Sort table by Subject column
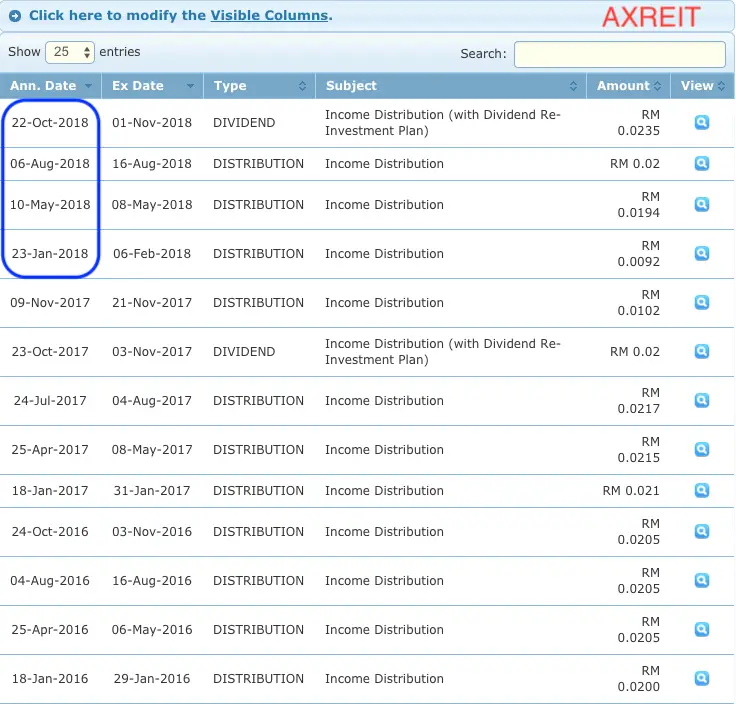 pos(451,86)
